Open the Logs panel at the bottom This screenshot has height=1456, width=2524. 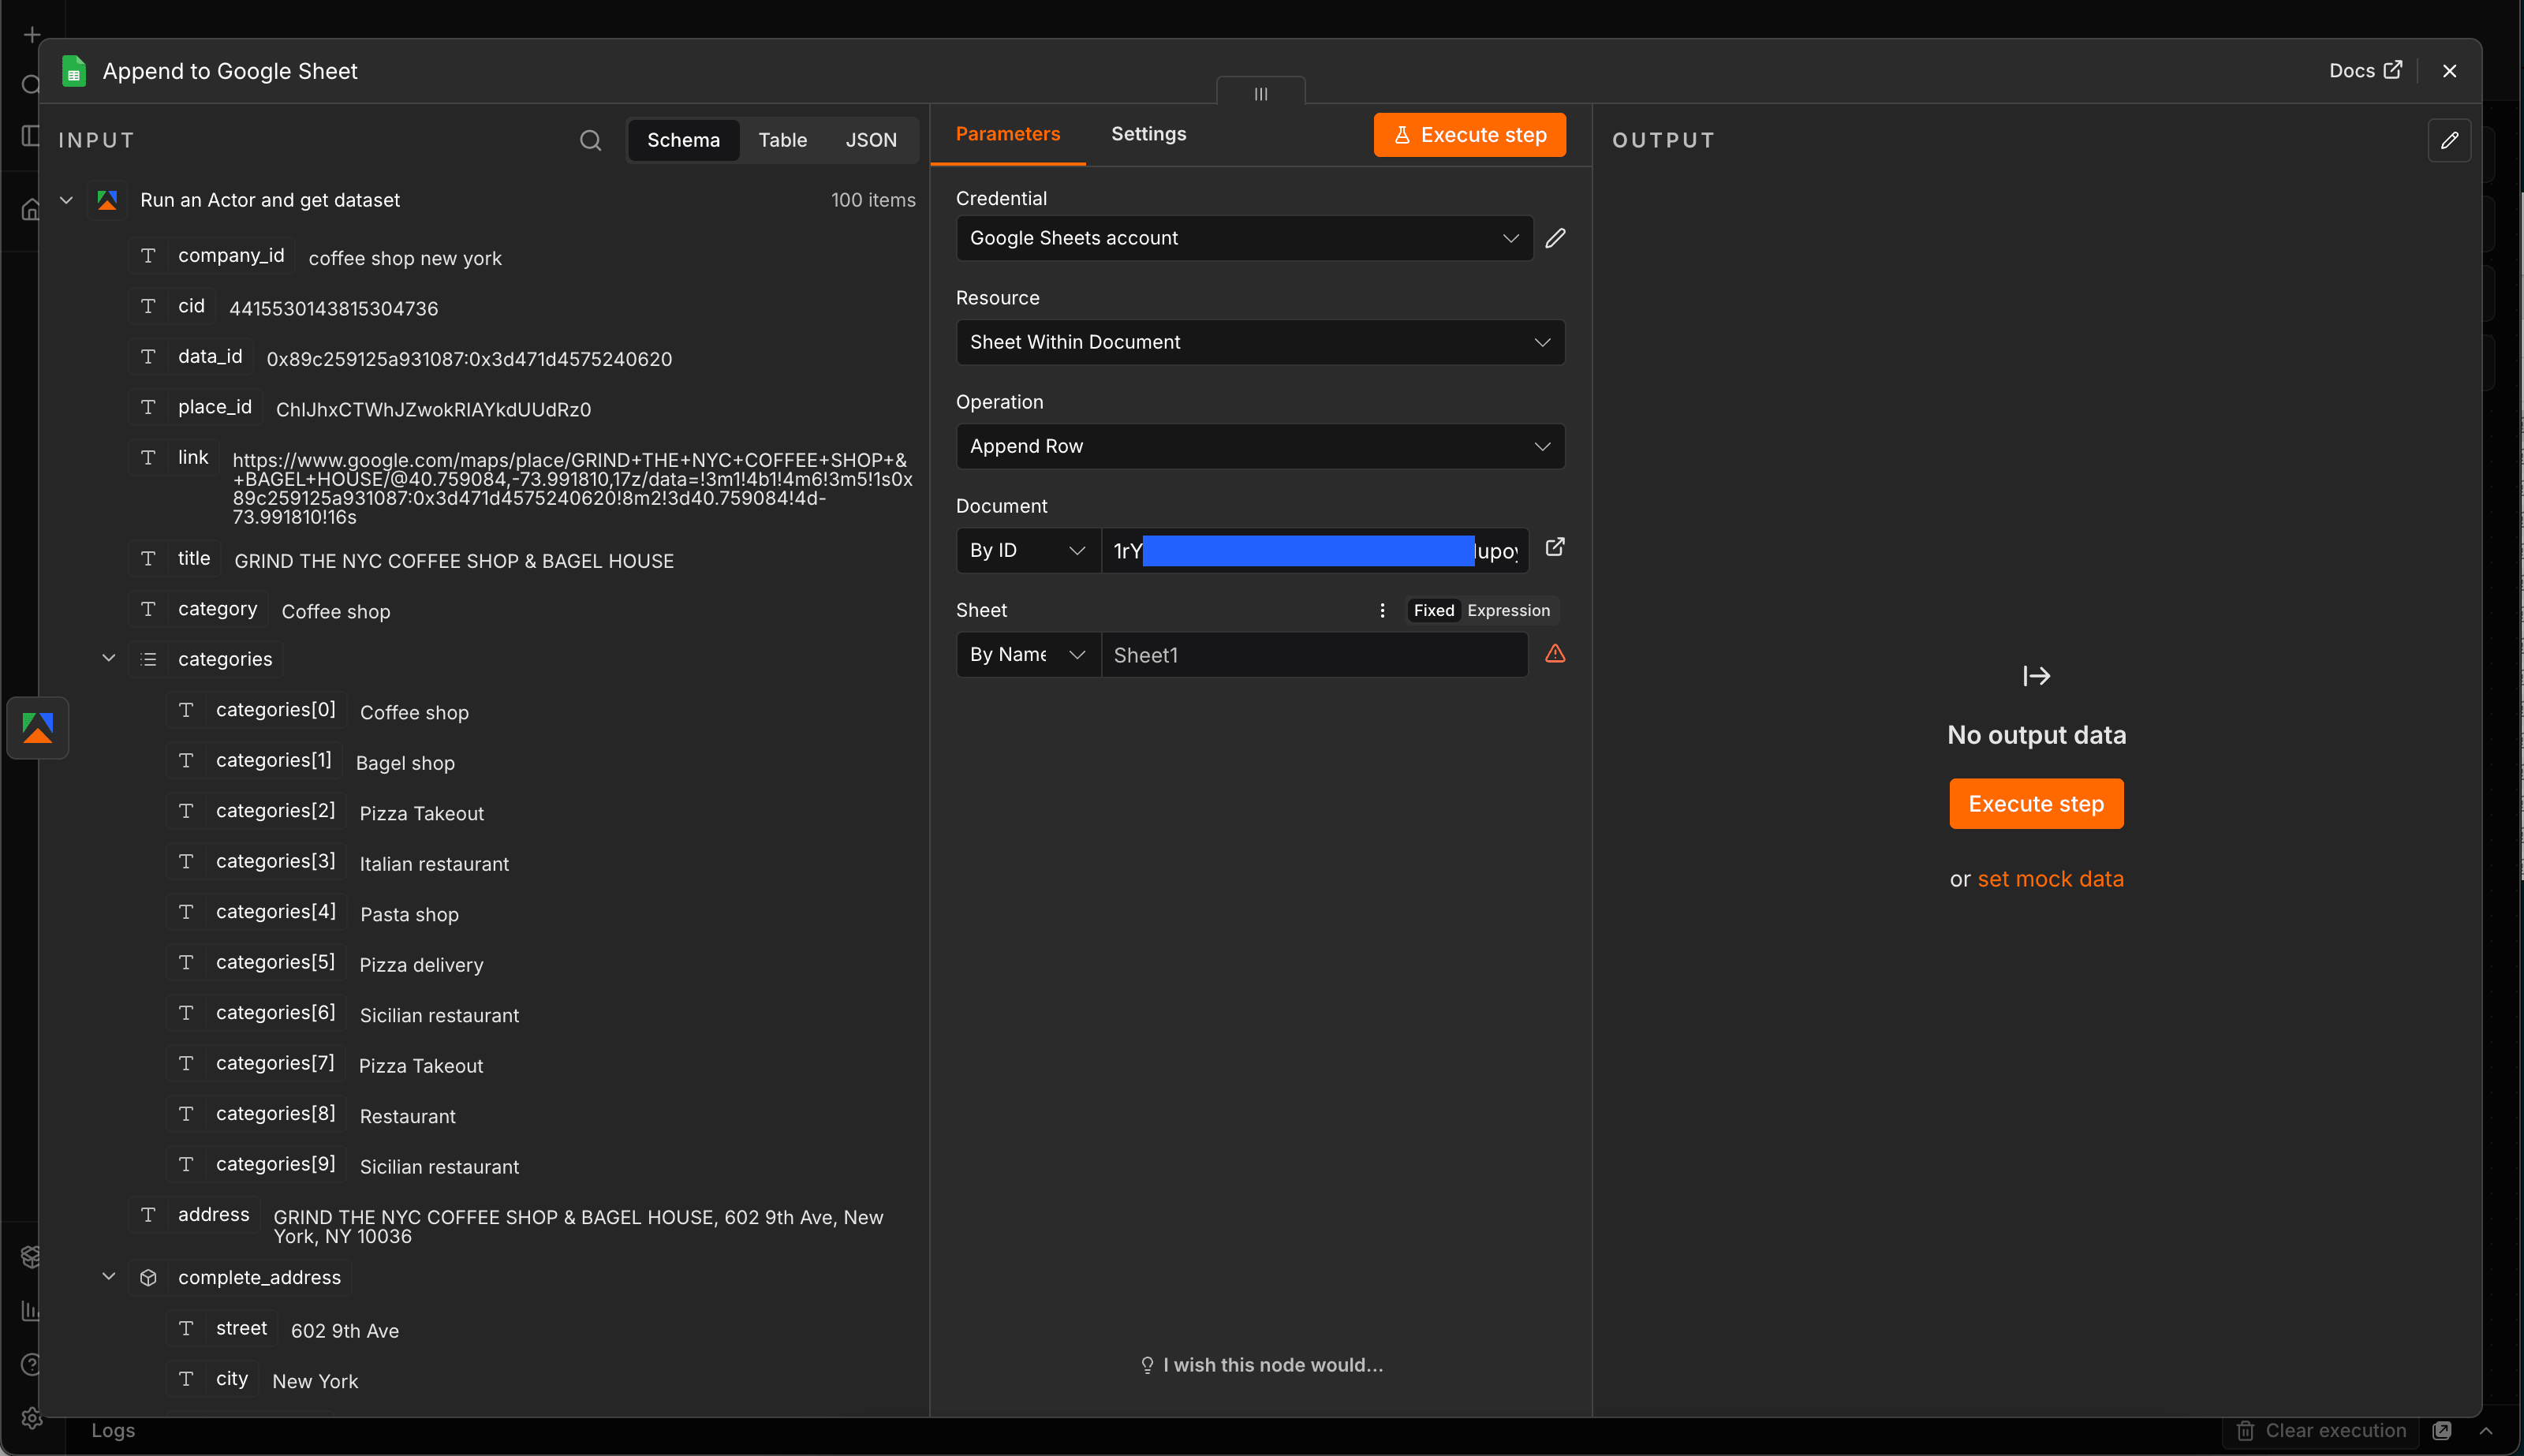[113, 1431]
